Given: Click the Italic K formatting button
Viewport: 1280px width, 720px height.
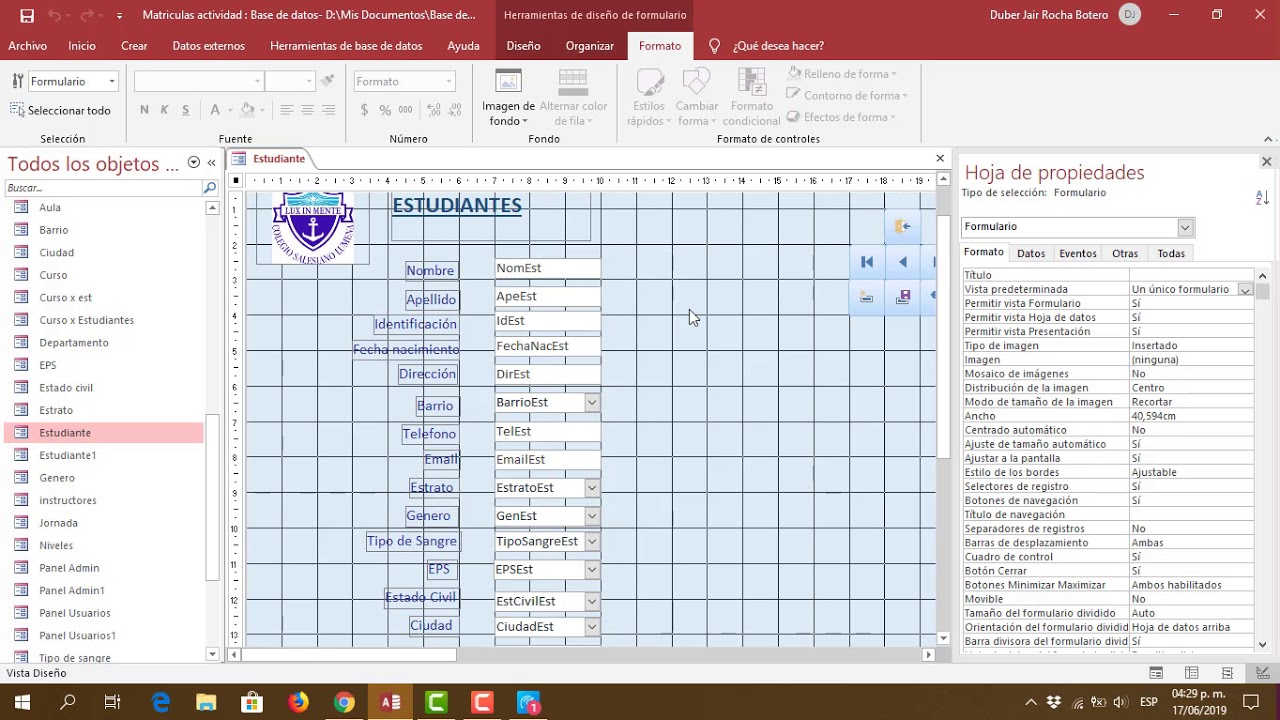Looking at the screenshot, I should [164, 110].
